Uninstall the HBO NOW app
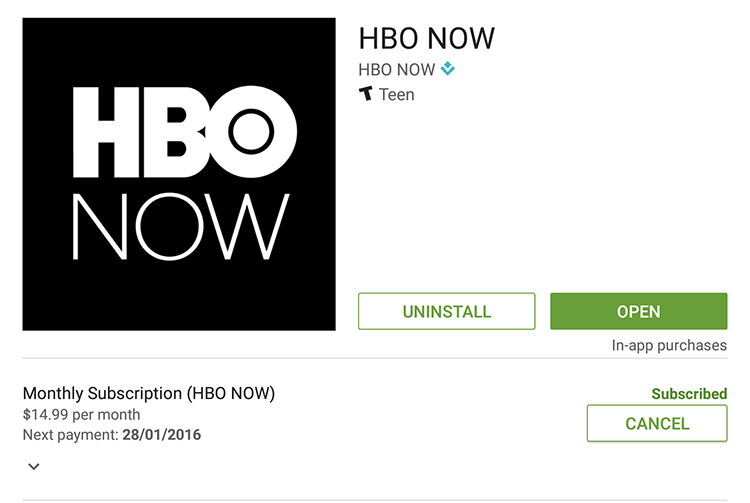Screen dimensions: 750x503 [446, 311]
